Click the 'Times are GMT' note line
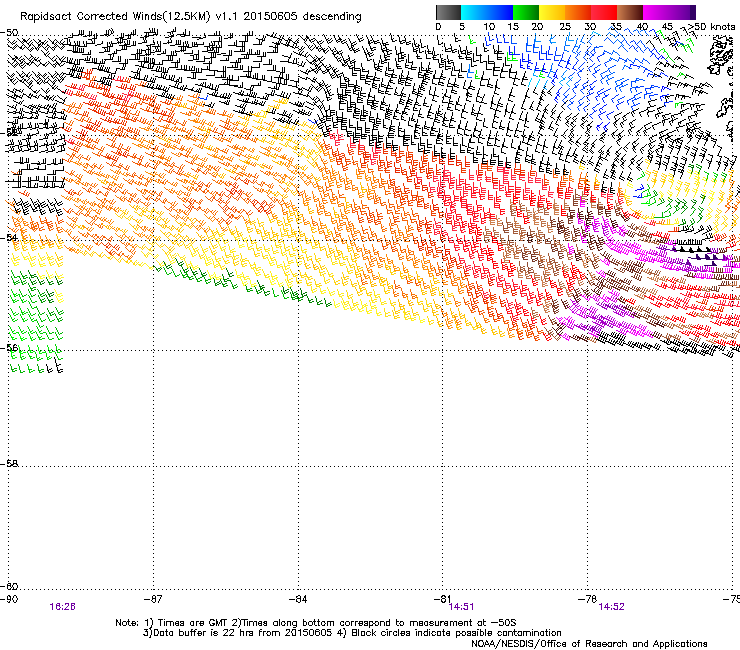Image resolution: width=740 pixels, height=650 pixels. click(x=316, y=623)
